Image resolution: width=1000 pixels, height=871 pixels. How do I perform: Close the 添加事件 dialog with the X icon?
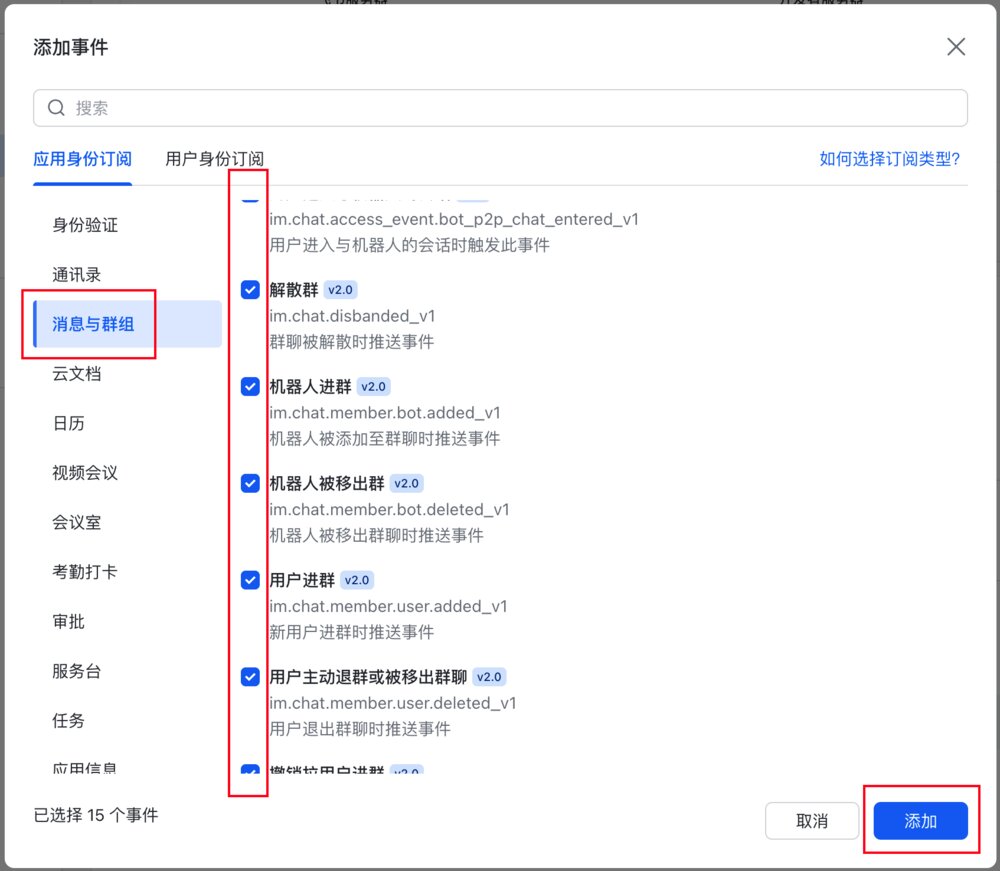tap(955, 47)
